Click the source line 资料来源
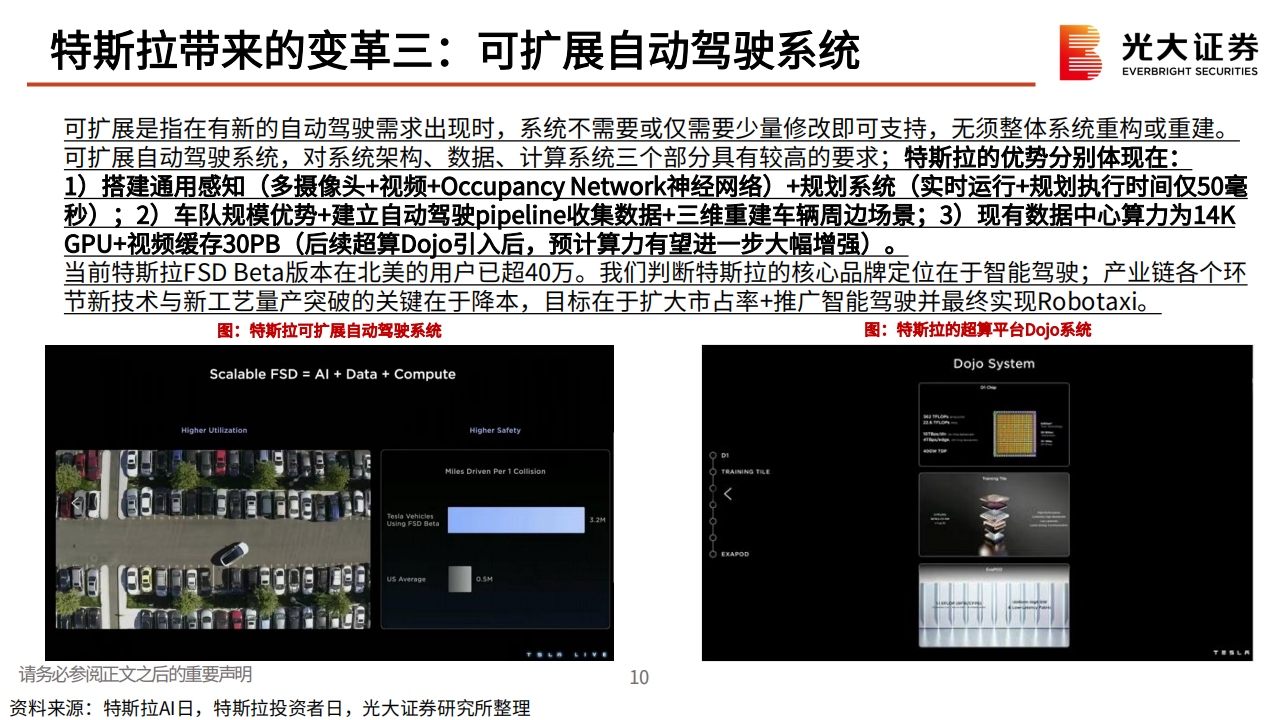 (x=269, y=708)
